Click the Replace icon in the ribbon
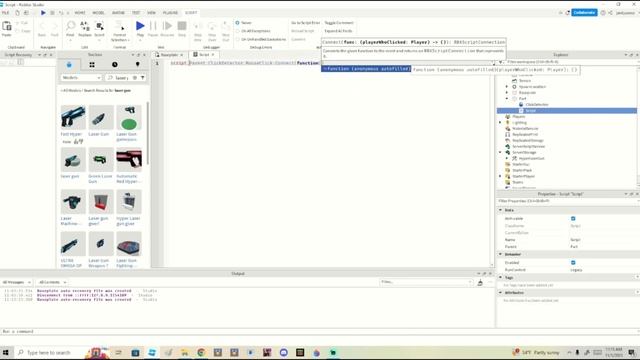The width and height of the screenshot is (640, 360). (84, 27)
